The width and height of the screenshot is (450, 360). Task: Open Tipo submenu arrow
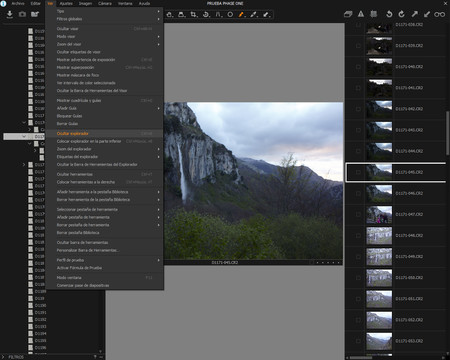pos(158,11)
